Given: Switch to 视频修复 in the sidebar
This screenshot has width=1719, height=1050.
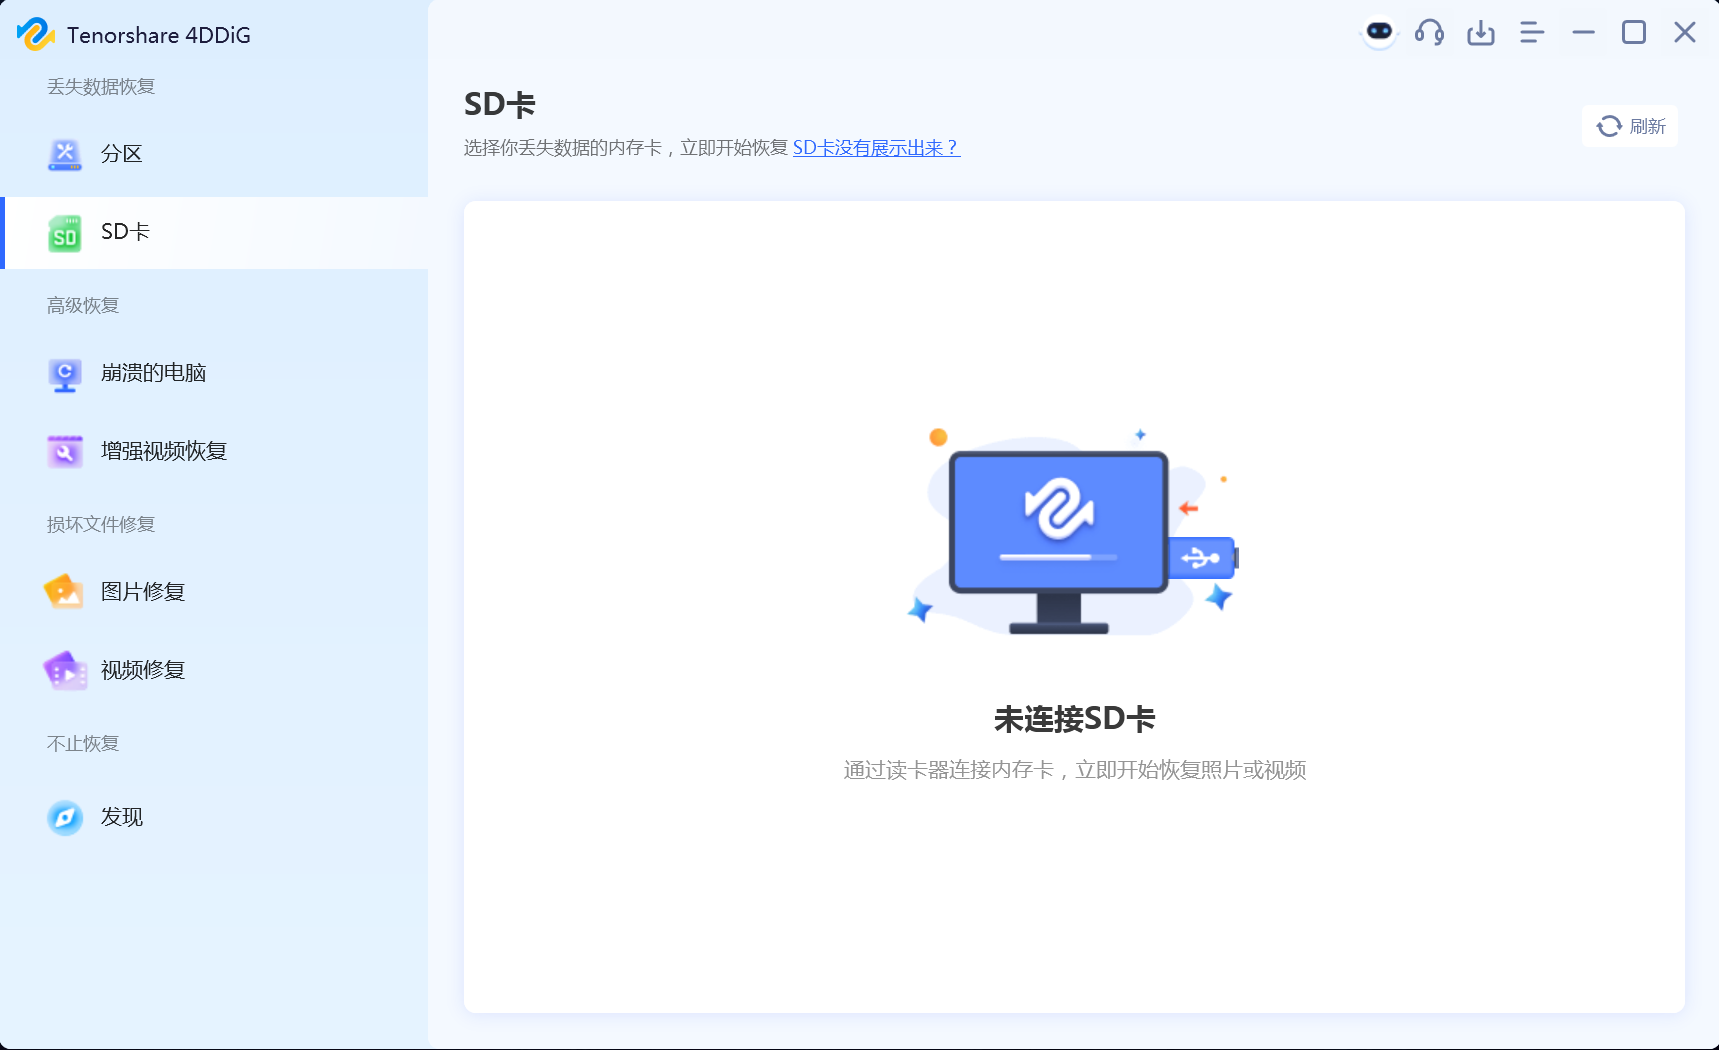Looking at the screenshot, I should (143, 670).
